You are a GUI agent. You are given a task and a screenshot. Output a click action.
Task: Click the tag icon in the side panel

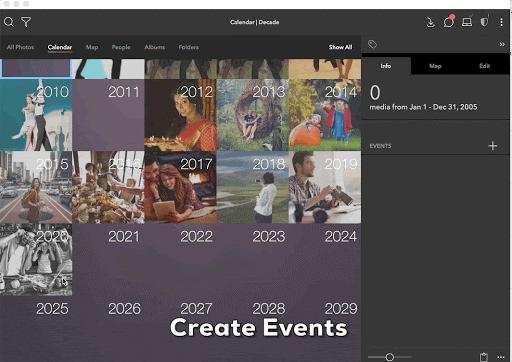pos(372,44)
